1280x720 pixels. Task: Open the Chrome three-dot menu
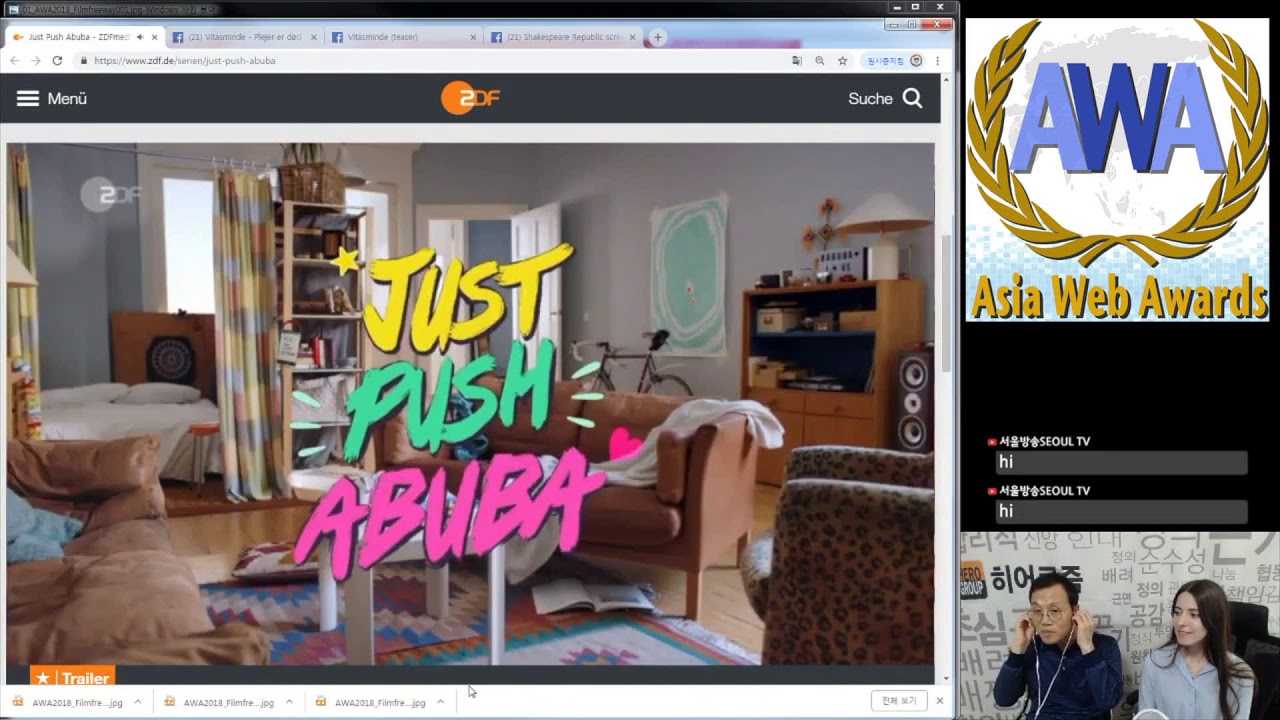tap(937, 61)
